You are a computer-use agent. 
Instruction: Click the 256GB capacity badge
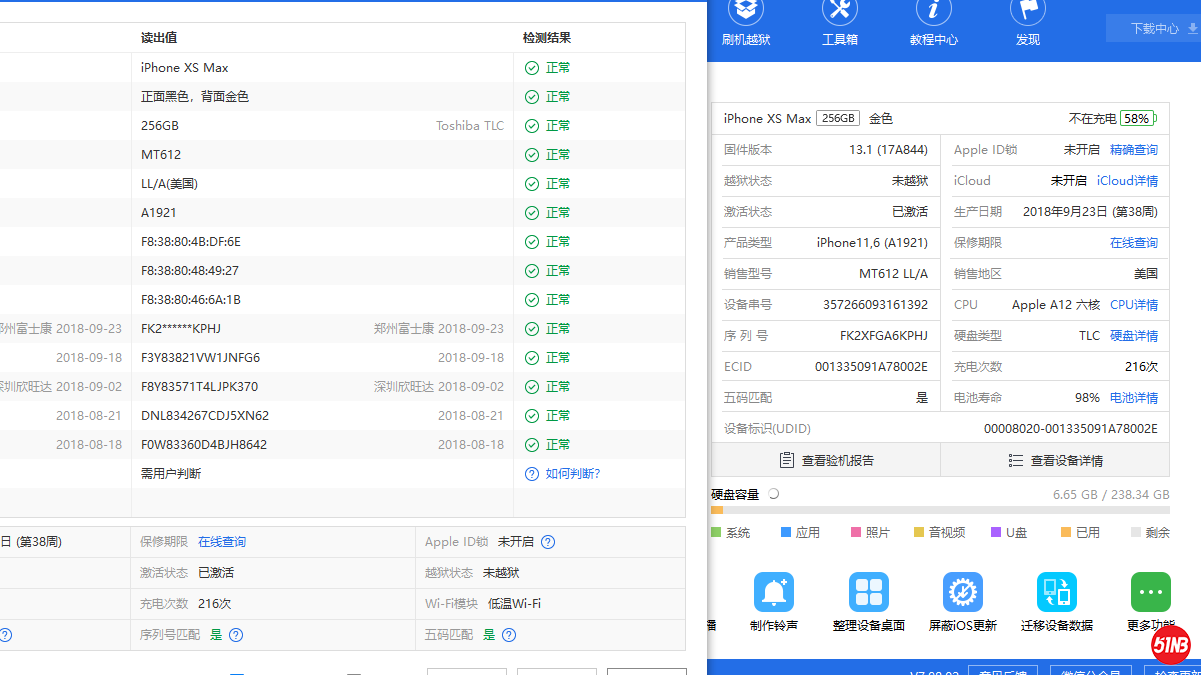(837, 118)
